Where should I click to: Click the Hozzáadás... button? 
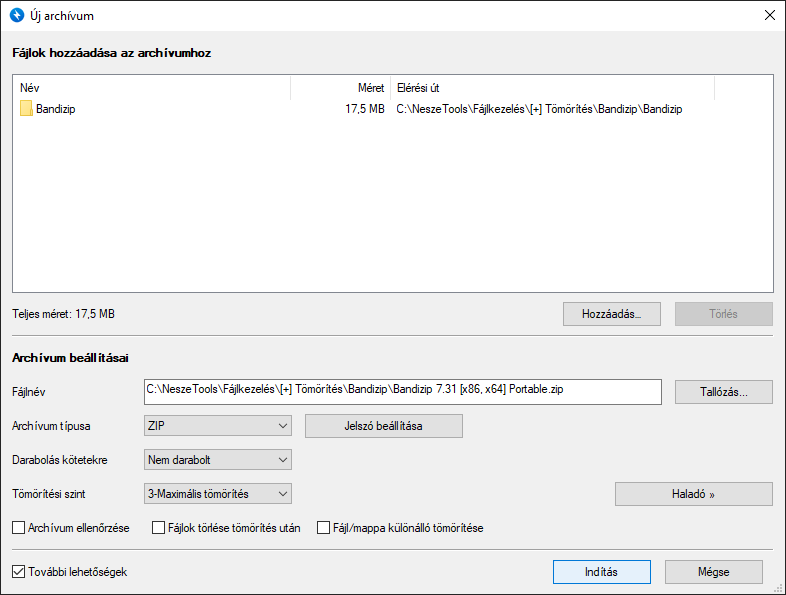[x=612, y=314]
